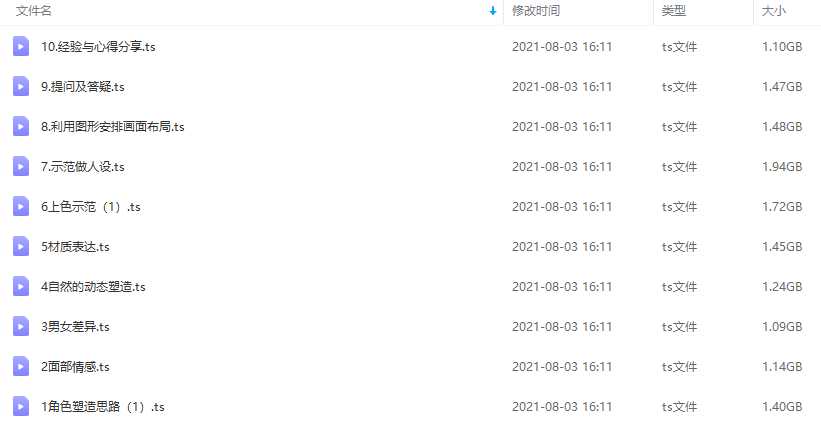This screenshot has width=821, height=437.
Task: Click the video icon beside 9.提问及答疑.ts
Action: coord(21,86)
